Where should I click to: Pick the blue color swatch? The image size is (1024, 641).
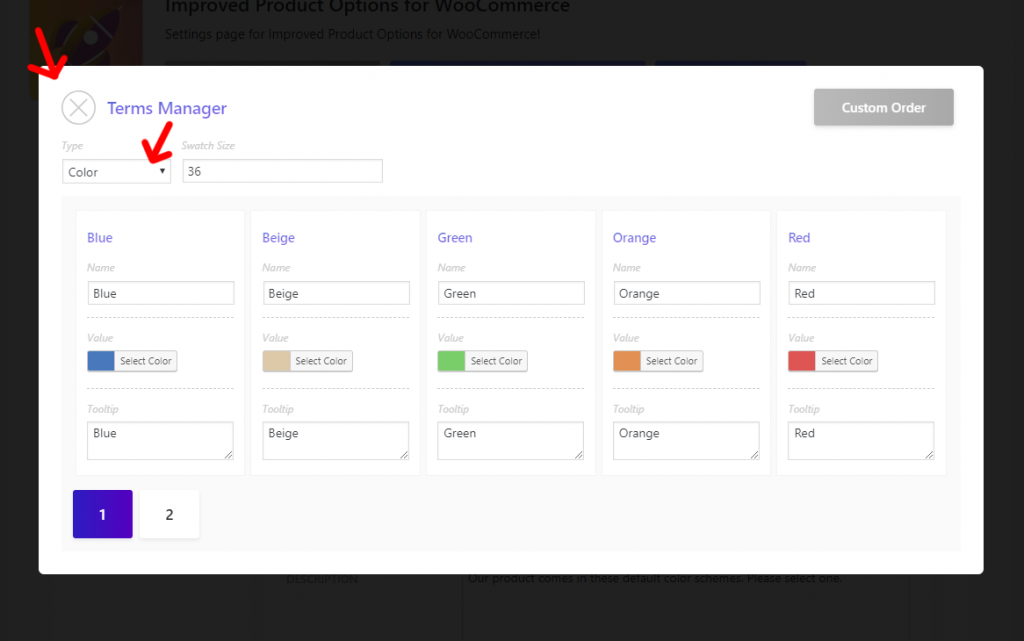pos(101,361)
